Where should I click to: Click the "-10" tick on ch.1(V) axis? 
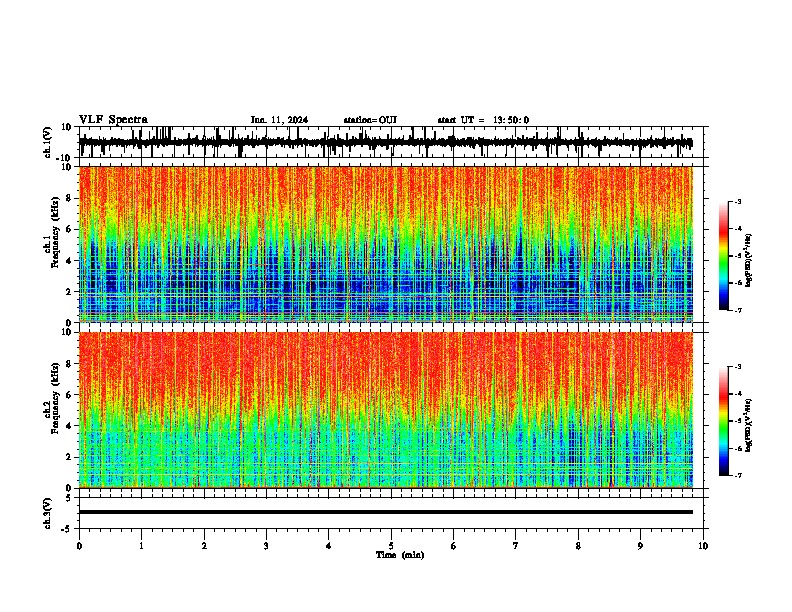coord(64,158)
